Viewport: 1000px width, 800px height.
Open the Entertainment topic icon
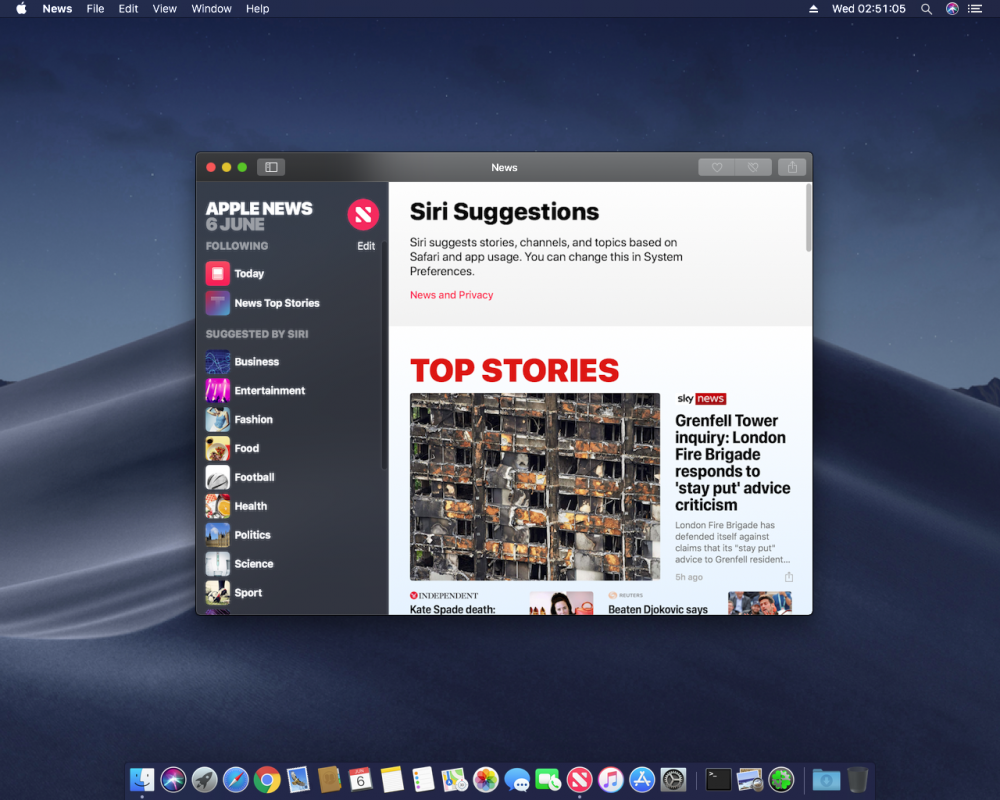(x=217, y=390)
